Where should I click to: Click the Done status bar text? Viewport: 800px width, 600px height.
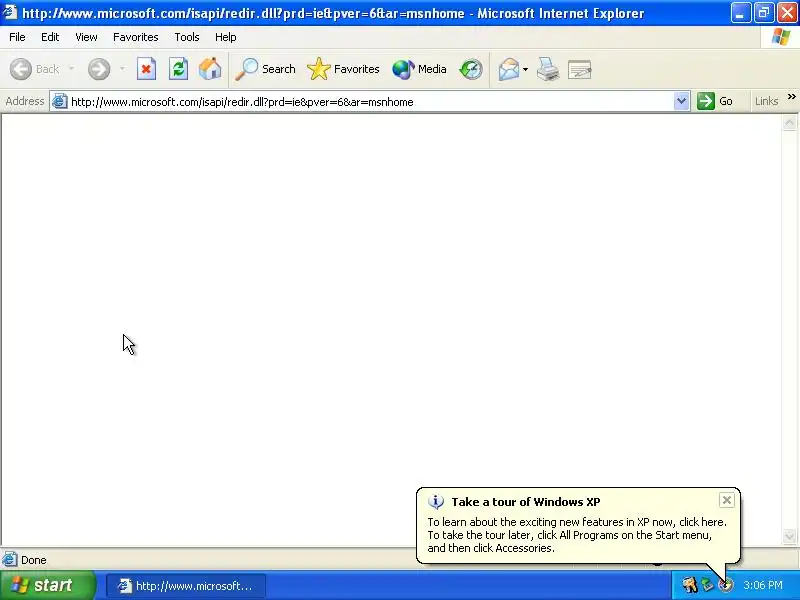click(x=34, y=560)
